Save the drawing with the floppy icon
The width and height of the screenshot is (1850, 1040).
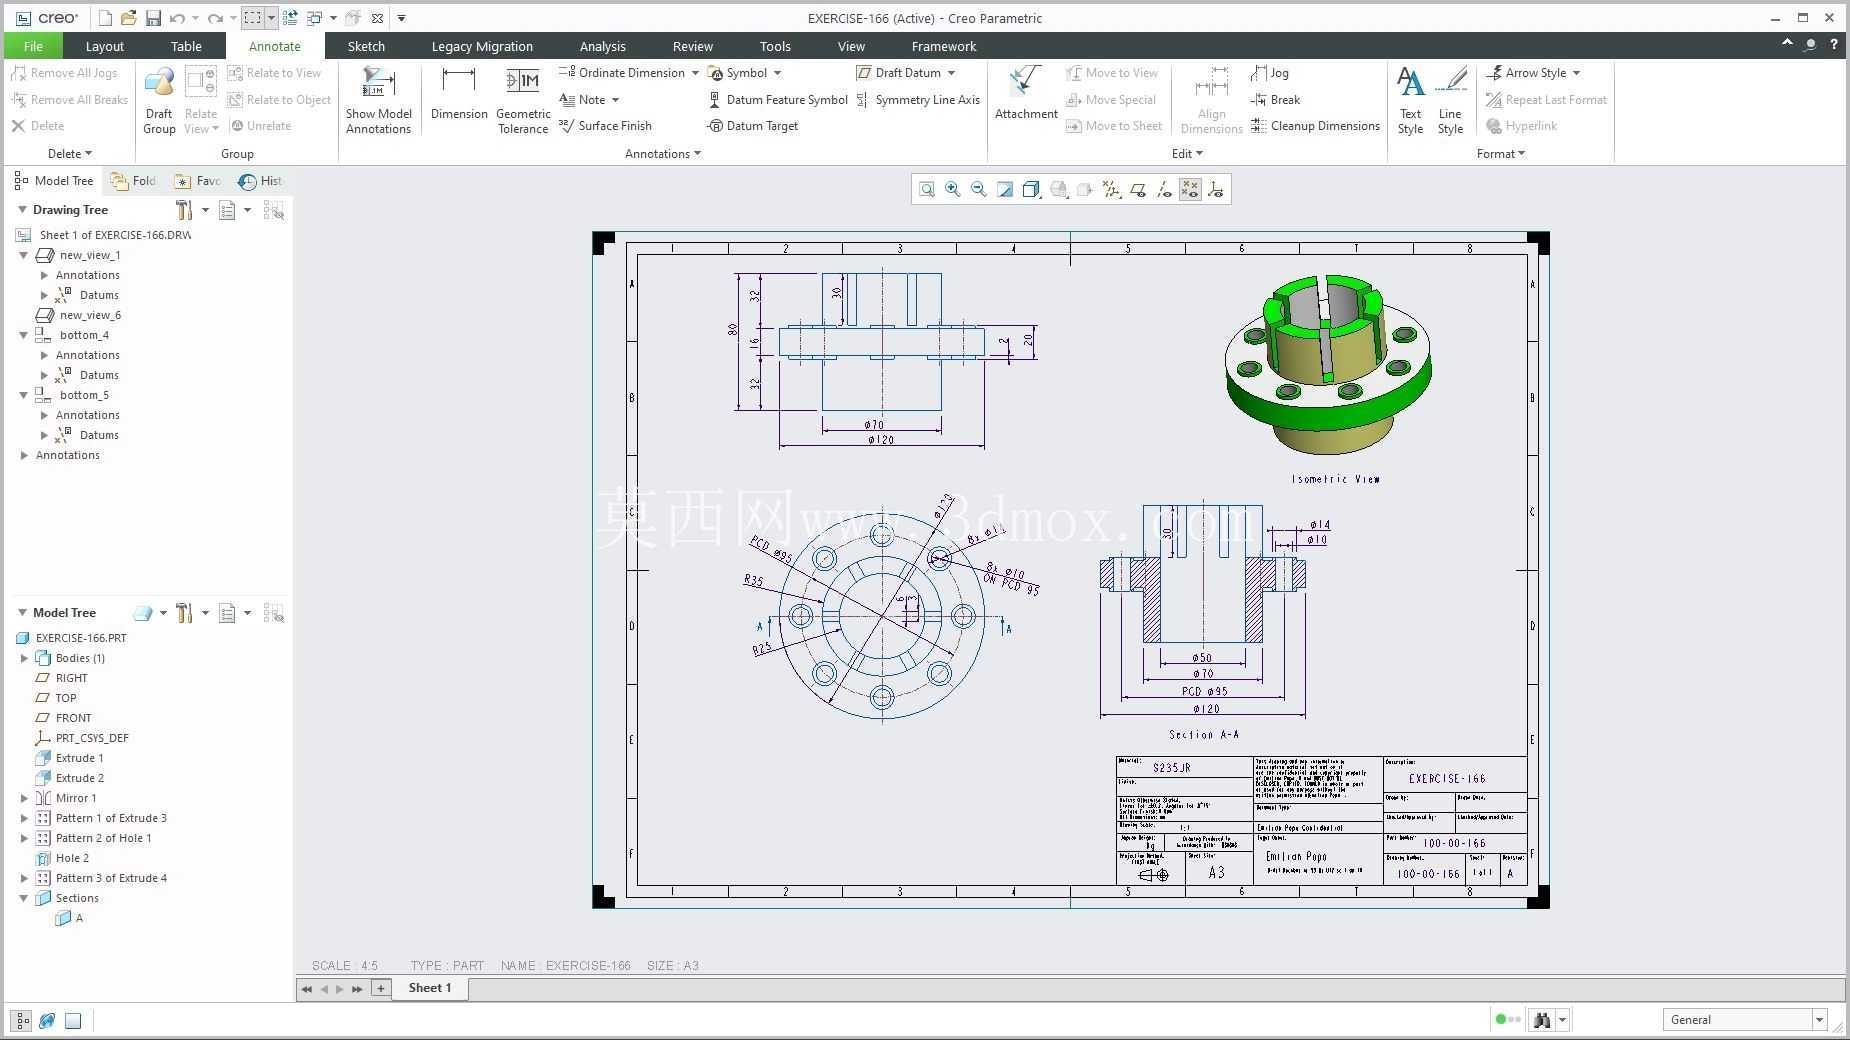pos(153,18)
